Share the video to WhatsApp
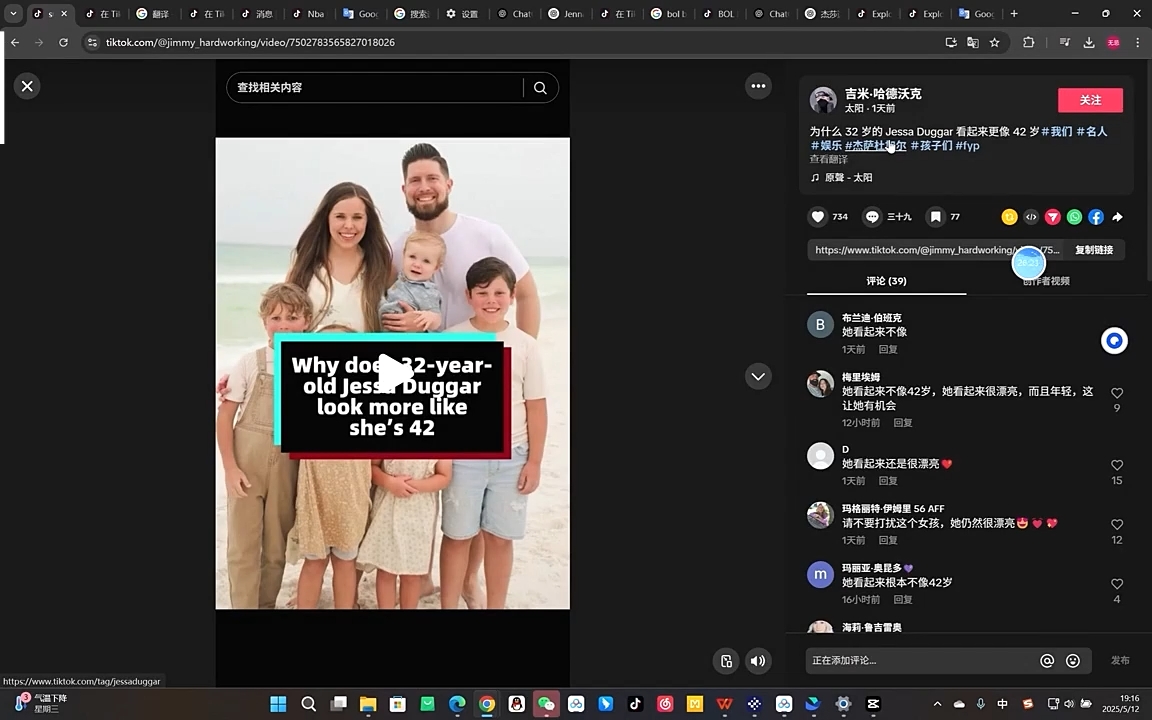 [x=1074, y=216]
